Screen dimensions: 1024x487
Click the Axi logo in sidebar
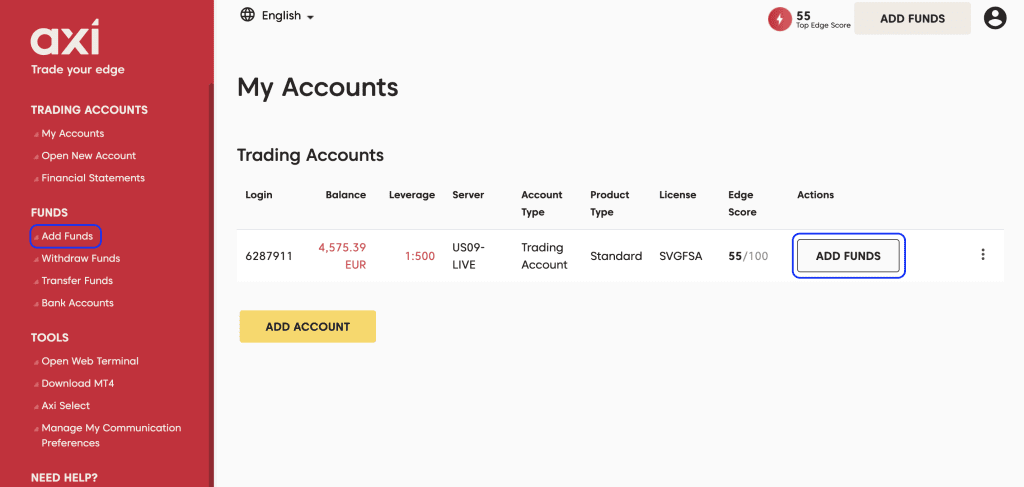[x=65, y=39]
